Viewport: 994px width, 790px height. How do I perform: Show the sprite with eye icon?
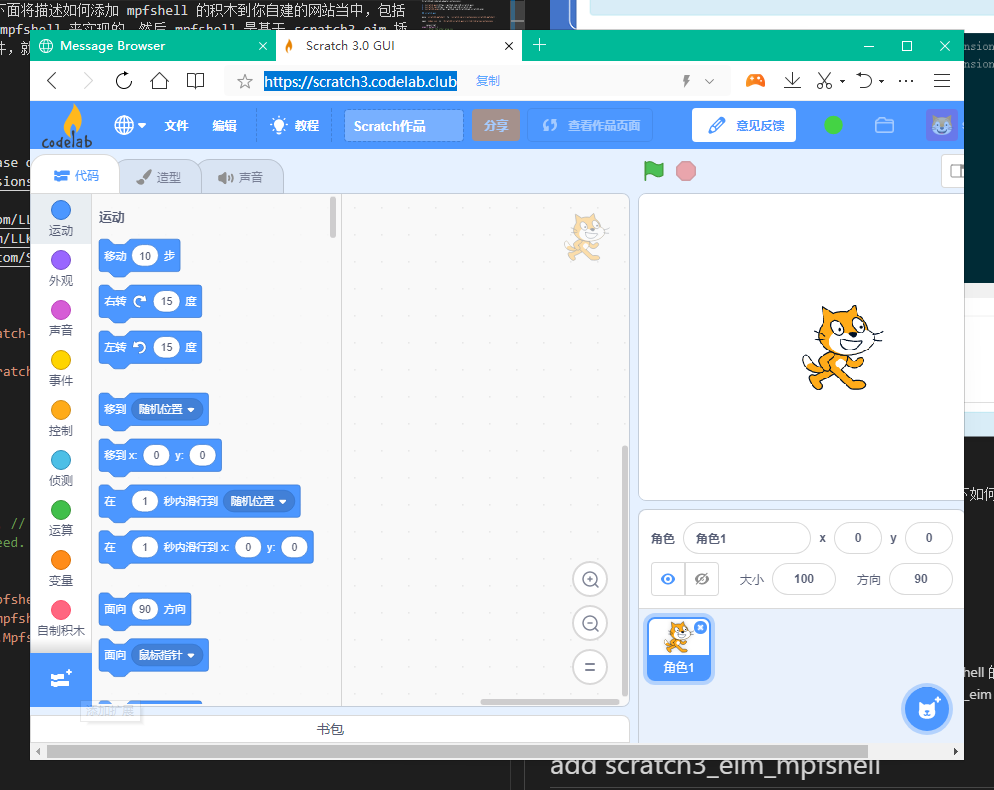[668, 579]
